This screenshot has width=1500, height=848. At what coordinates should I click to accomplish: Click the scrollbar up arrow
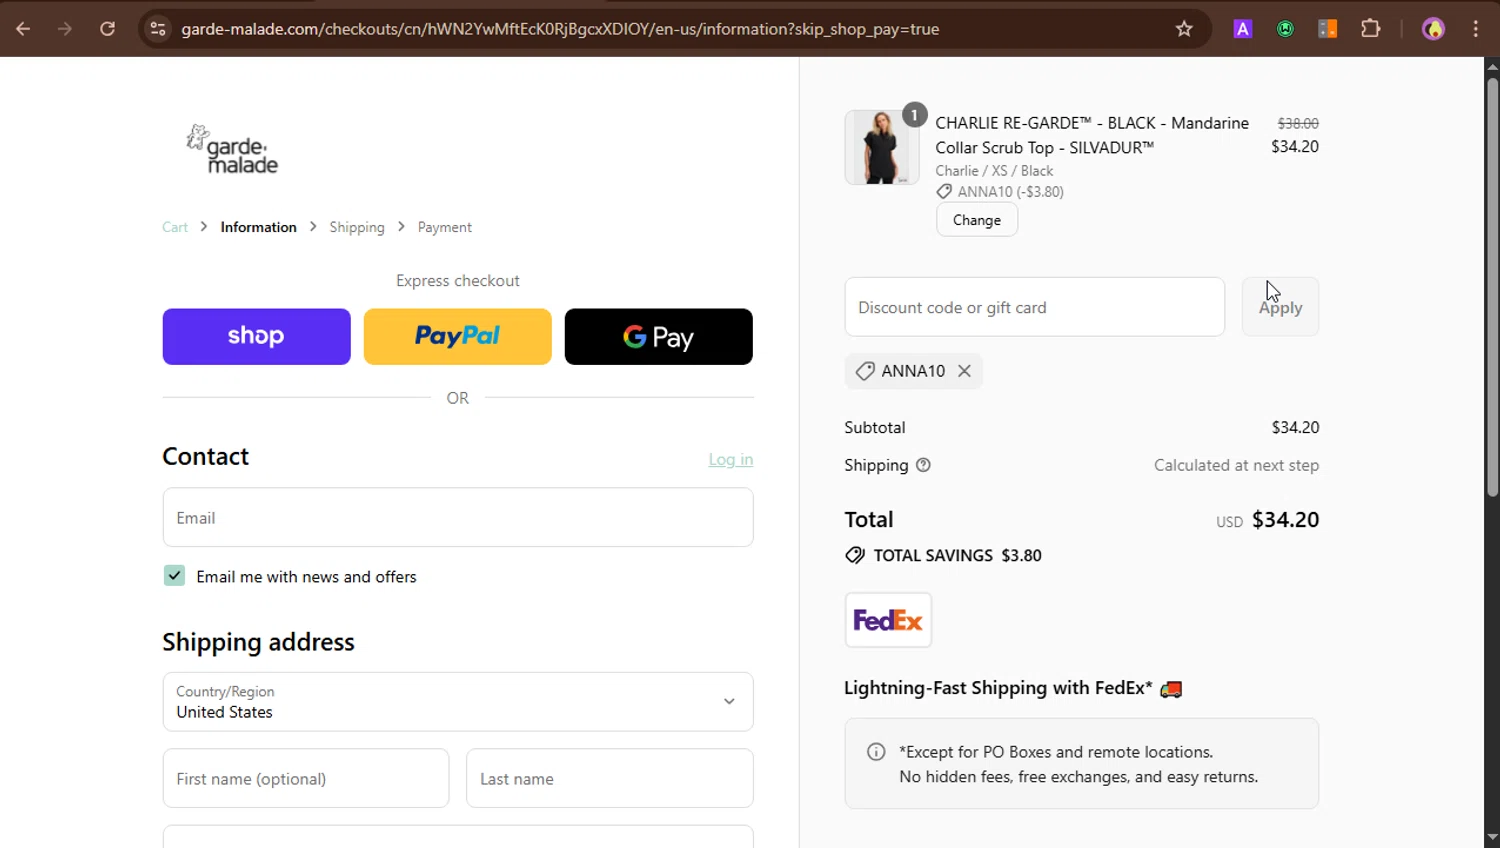[1492, 66]
